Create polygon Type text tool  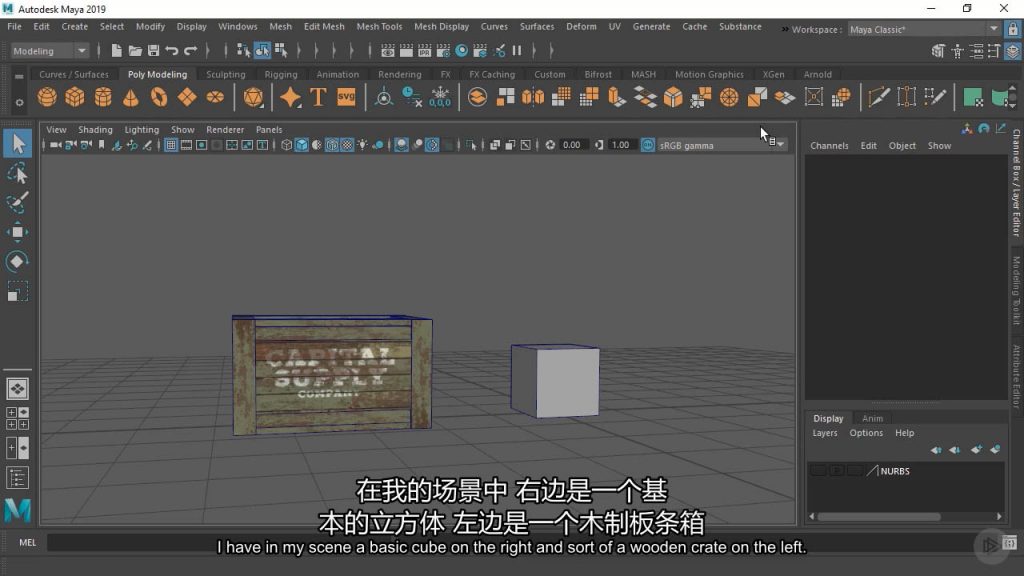[x=318, y=97]
